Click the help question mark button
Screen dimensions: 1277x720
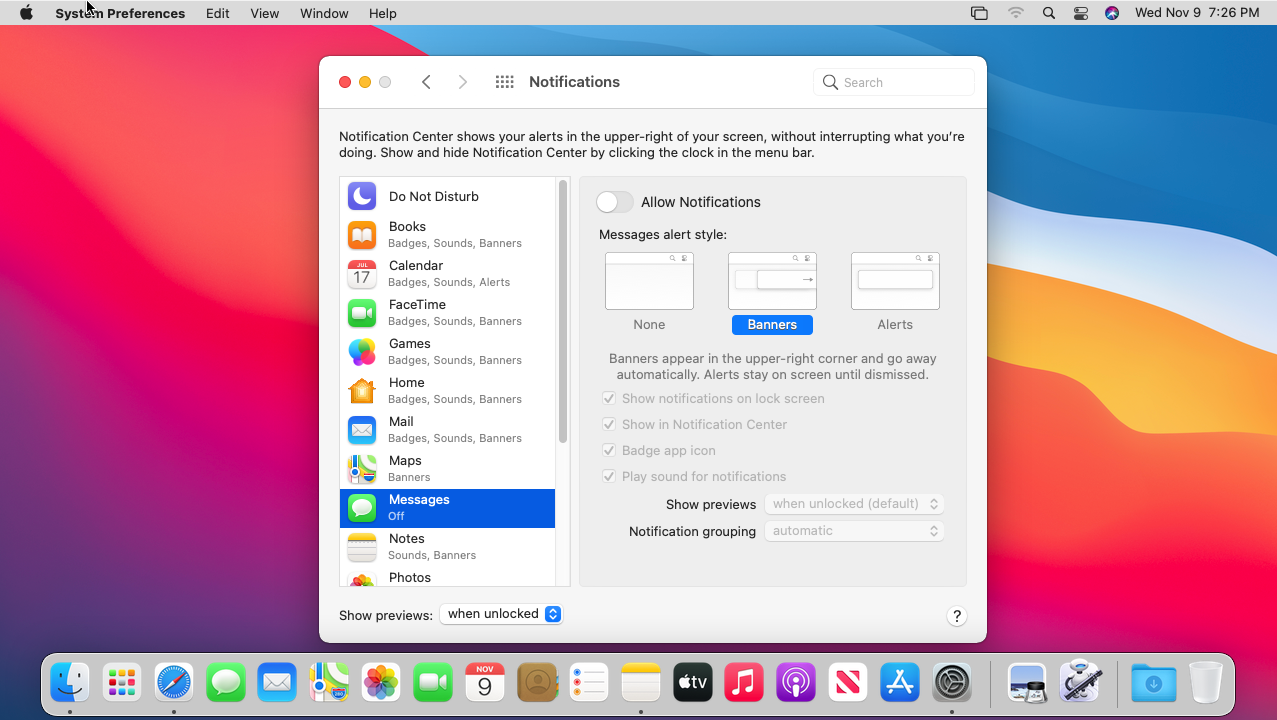pyautogui.click(x=956, y=616)
